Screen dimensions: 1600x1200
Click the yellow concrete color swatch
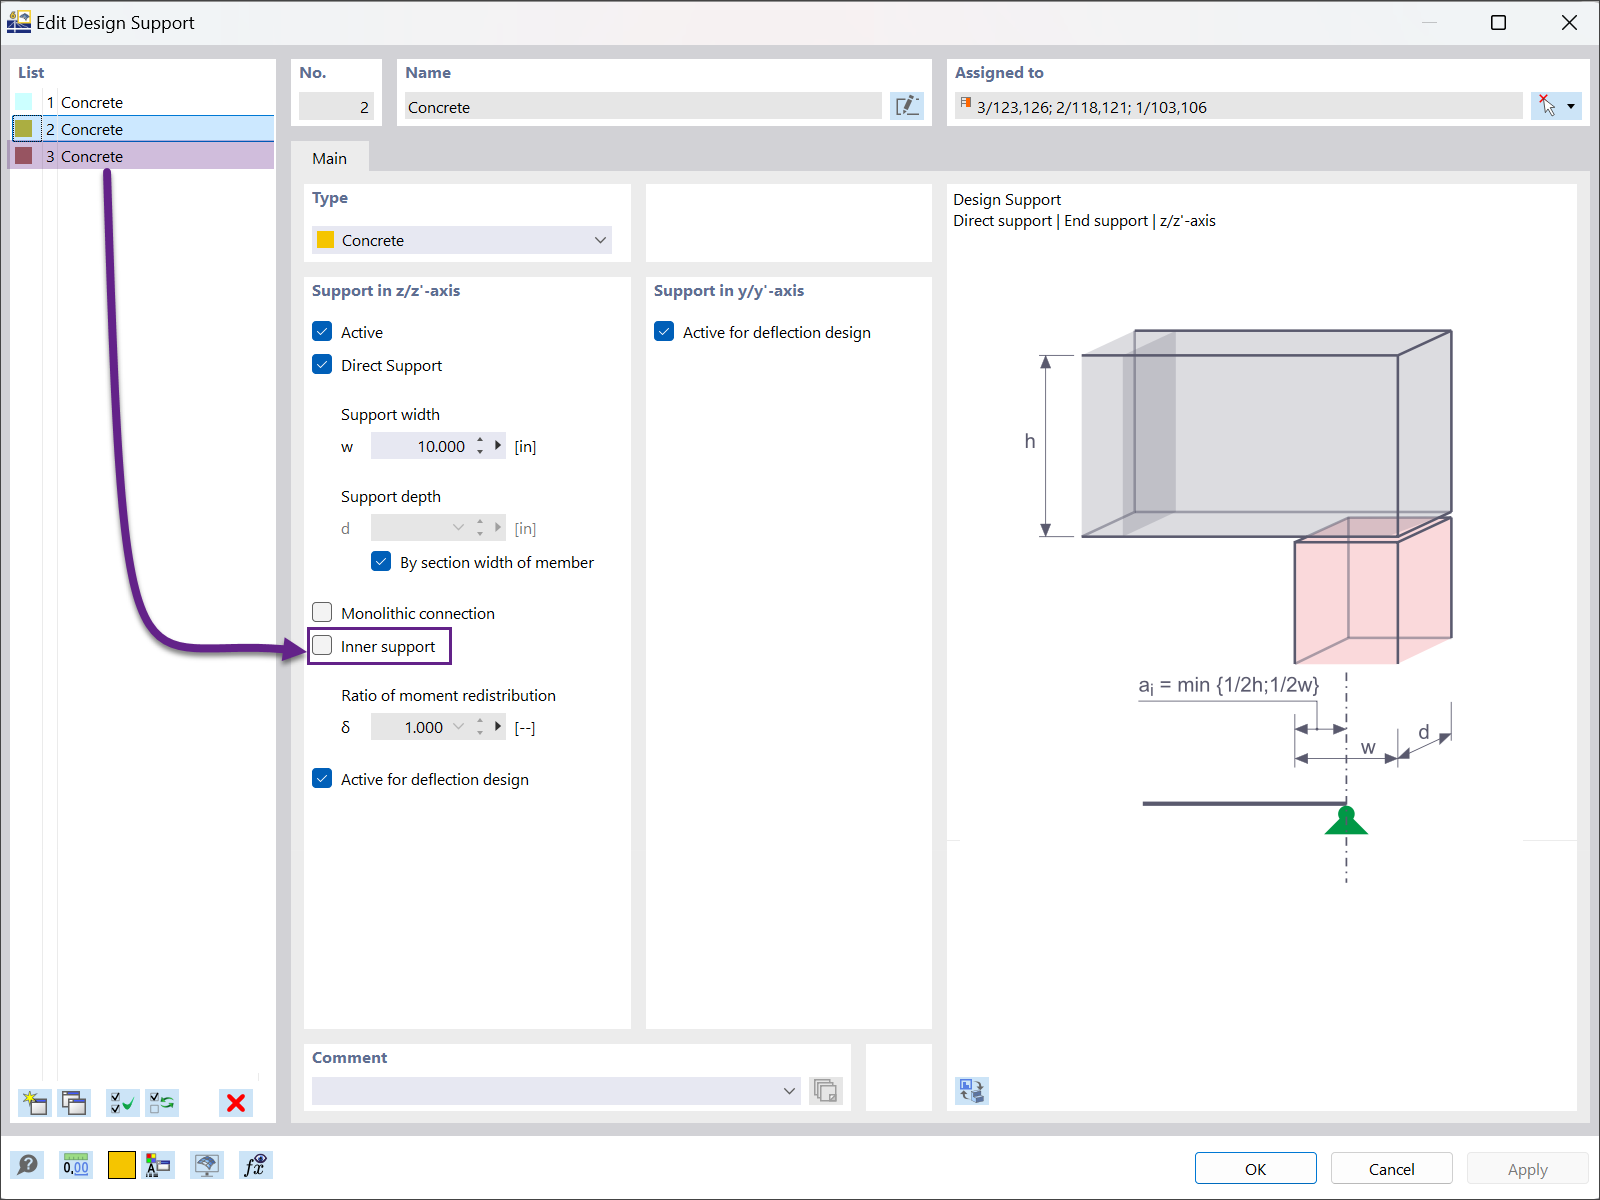121,1165
